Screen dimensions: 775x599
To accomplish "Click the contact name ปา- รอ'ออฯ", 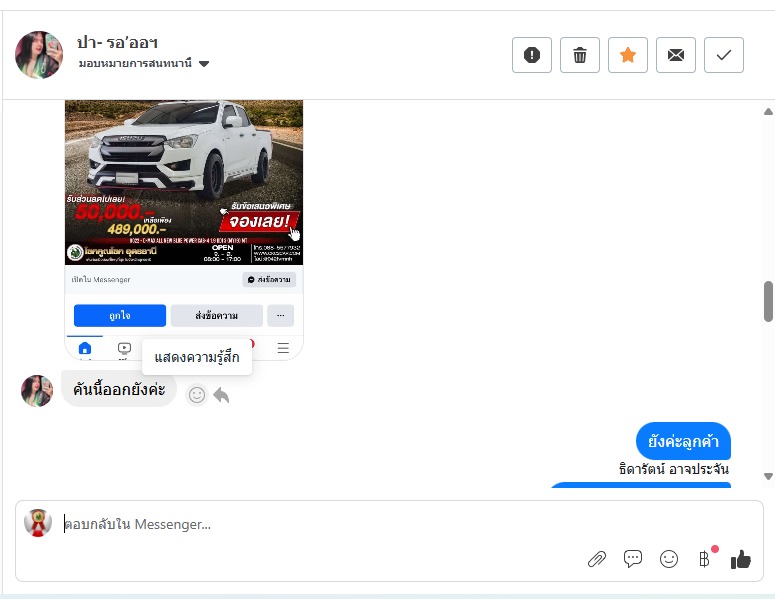I will [117, 43].
